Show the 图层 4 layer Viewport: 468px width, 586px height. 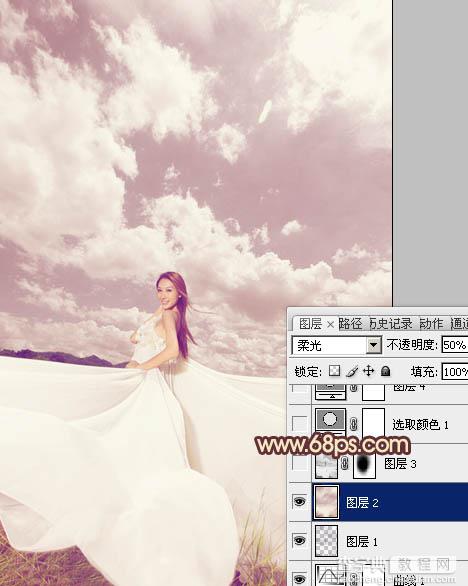coord(299,389)
